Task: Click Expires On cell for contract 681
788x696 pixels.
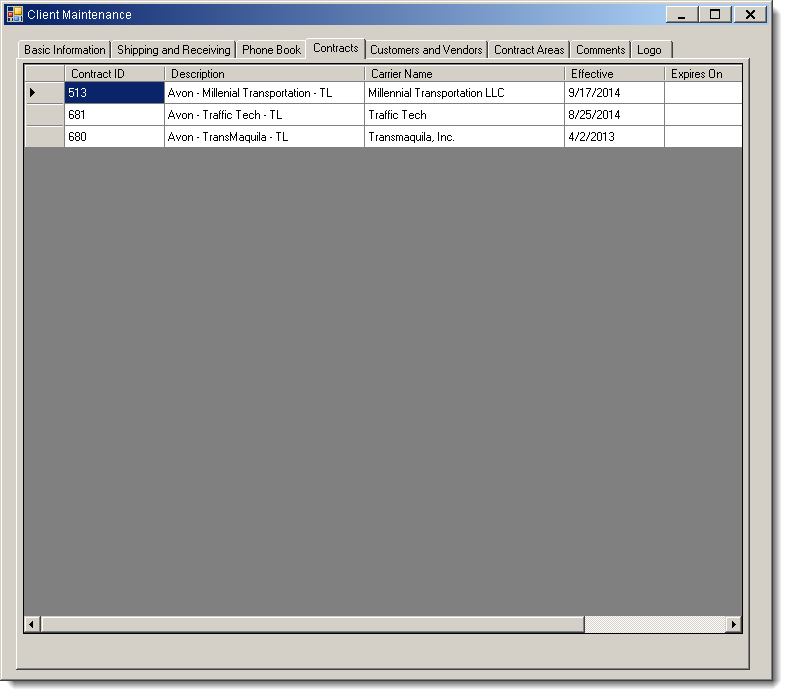Action: click(x=703, y=115)
